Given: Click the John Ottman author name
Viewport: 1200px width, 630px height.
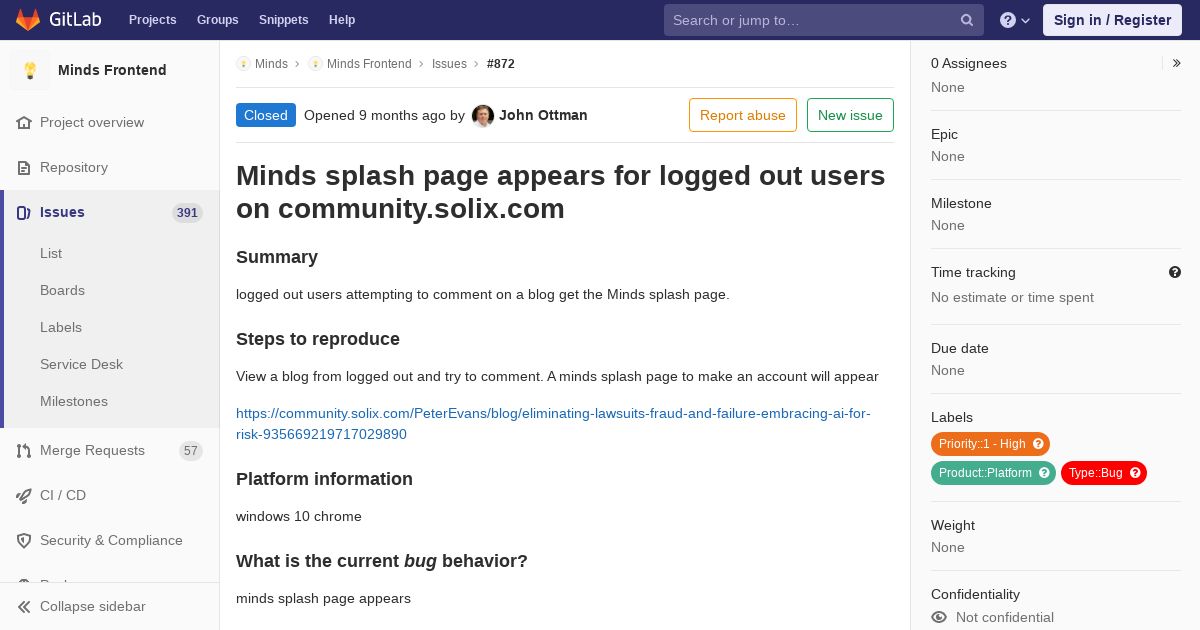Looking at the screenshot, I should (543, 116).
